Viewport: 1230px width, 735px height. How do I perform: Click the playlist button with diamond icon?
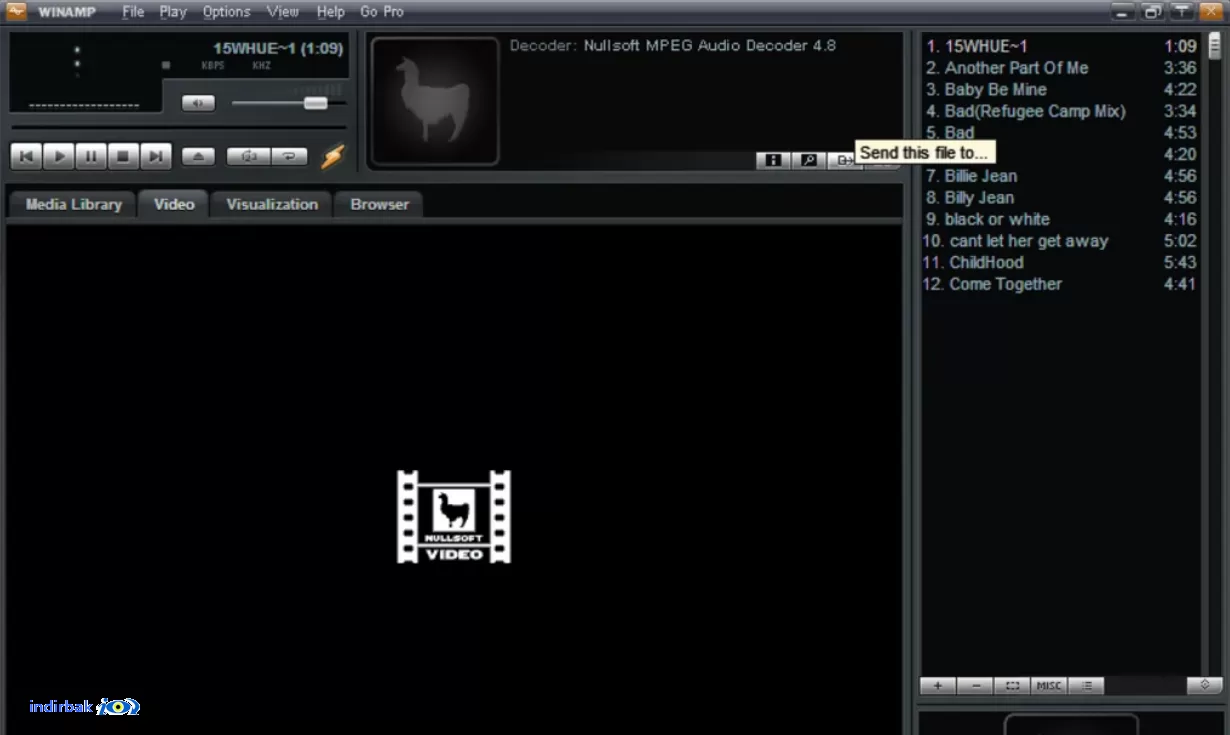[1205, 686]
